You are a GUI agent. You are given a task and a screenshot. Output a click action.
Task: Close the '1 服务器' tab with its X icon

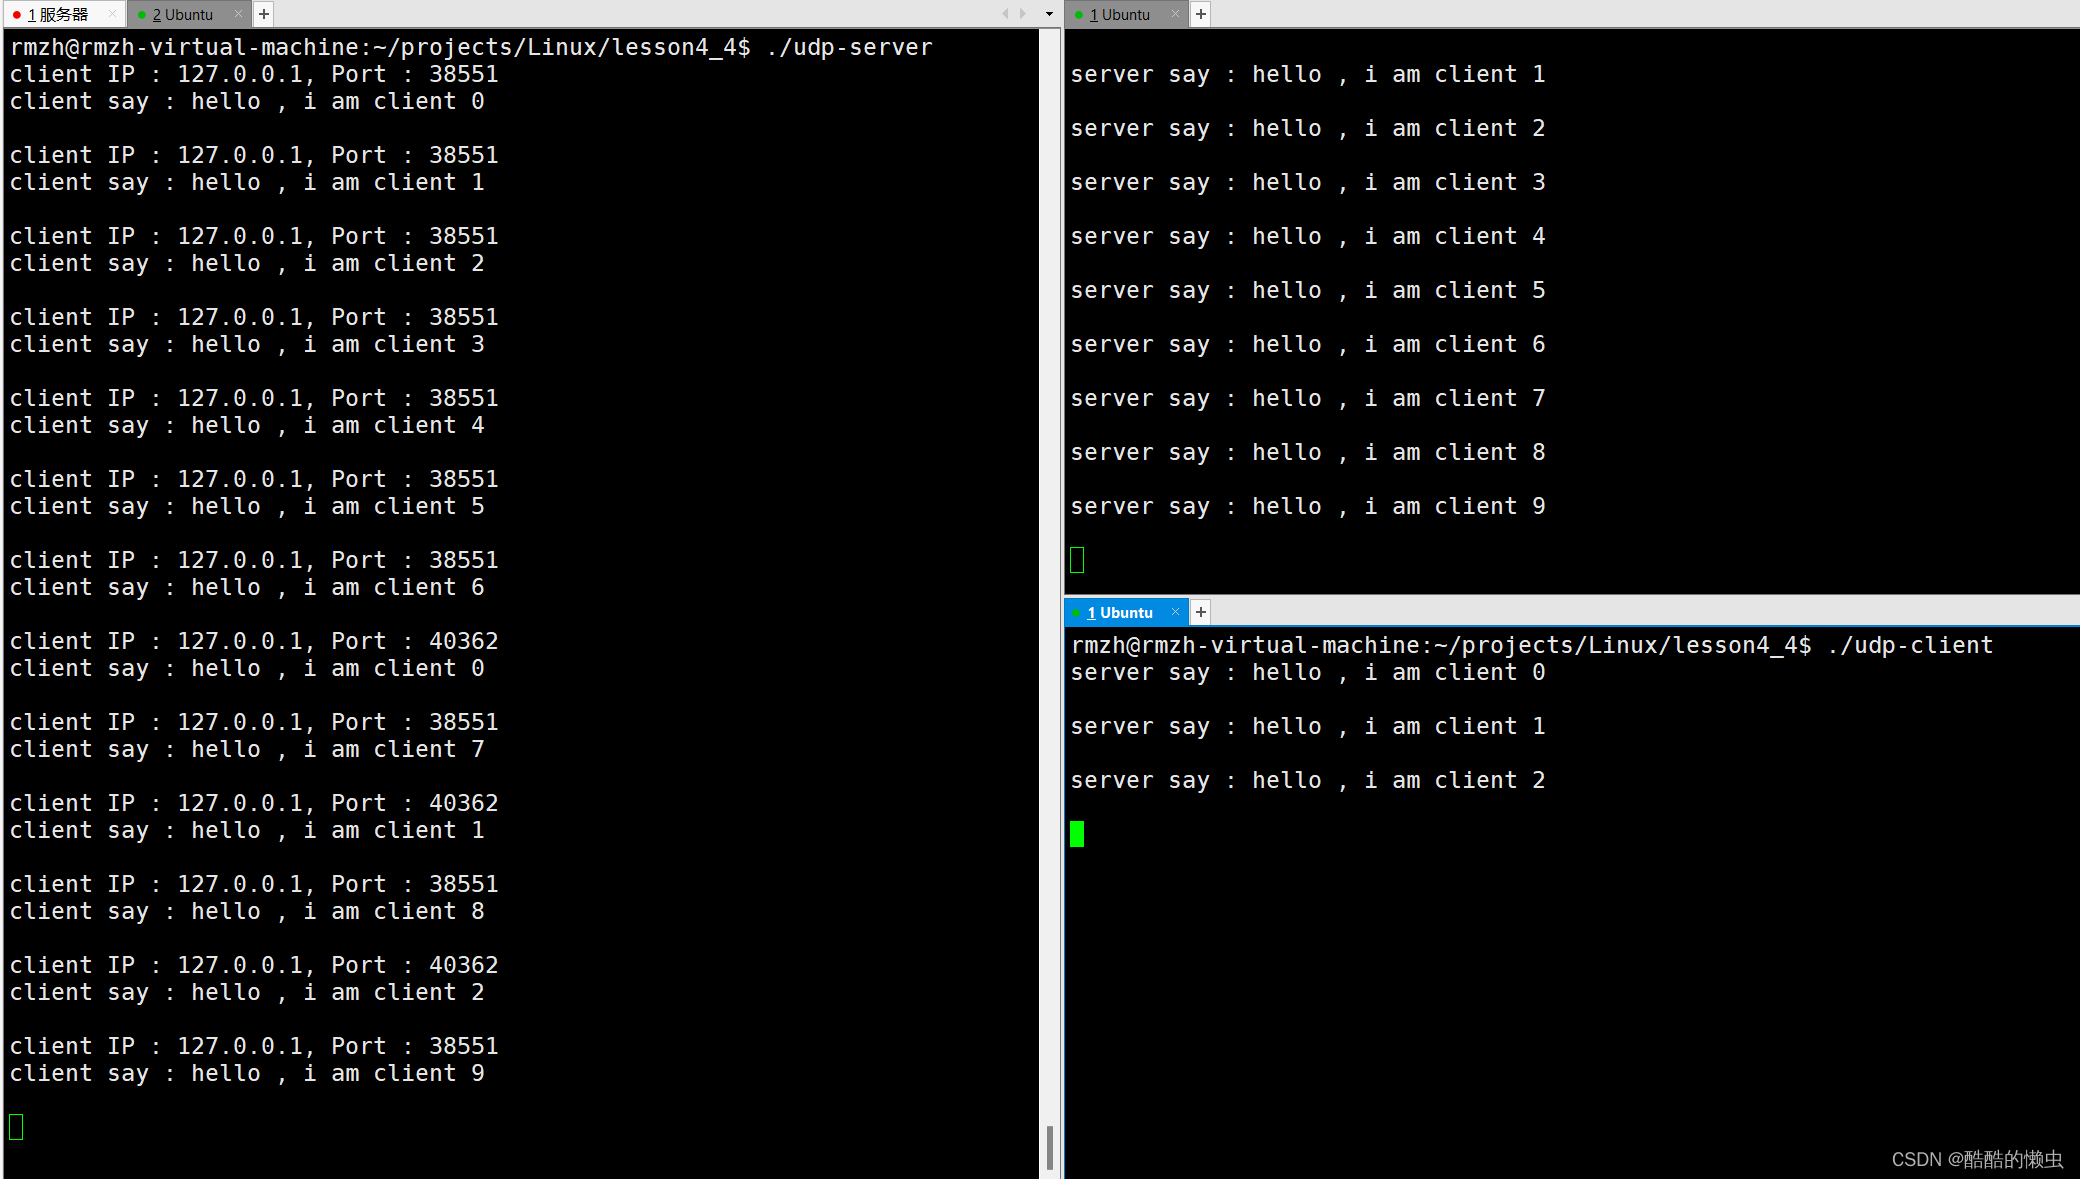point(112,14)
